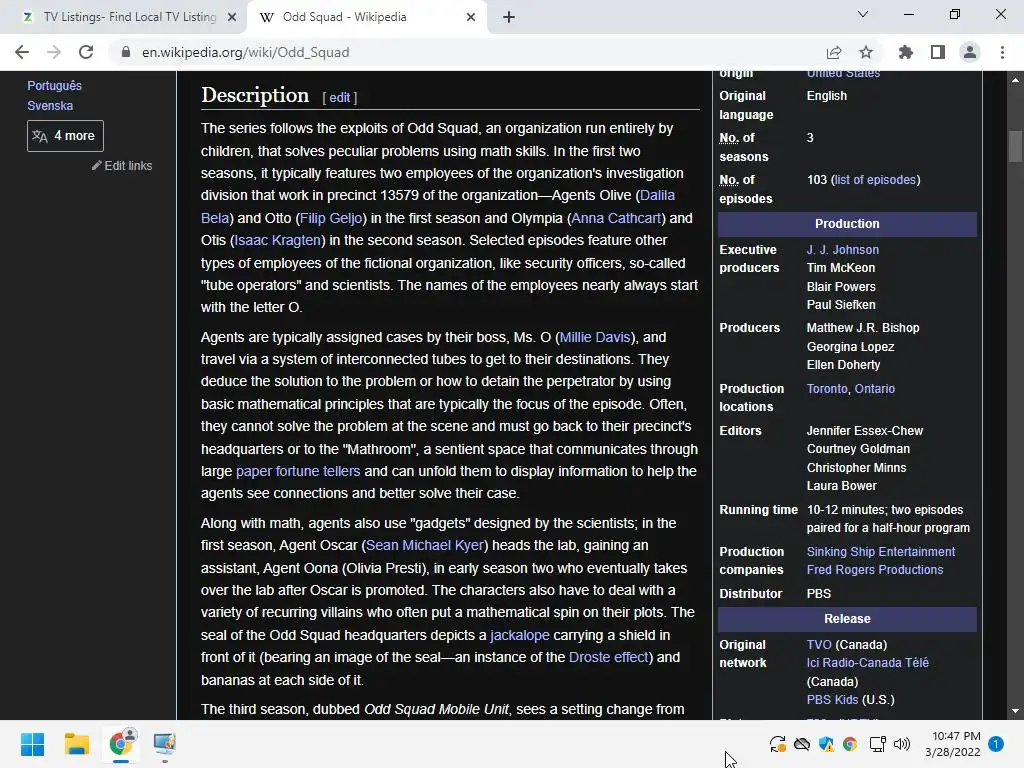Open Toronto link in infobox
The width and height of the screenshot is (1024, 768).
[x=827, y=389]
